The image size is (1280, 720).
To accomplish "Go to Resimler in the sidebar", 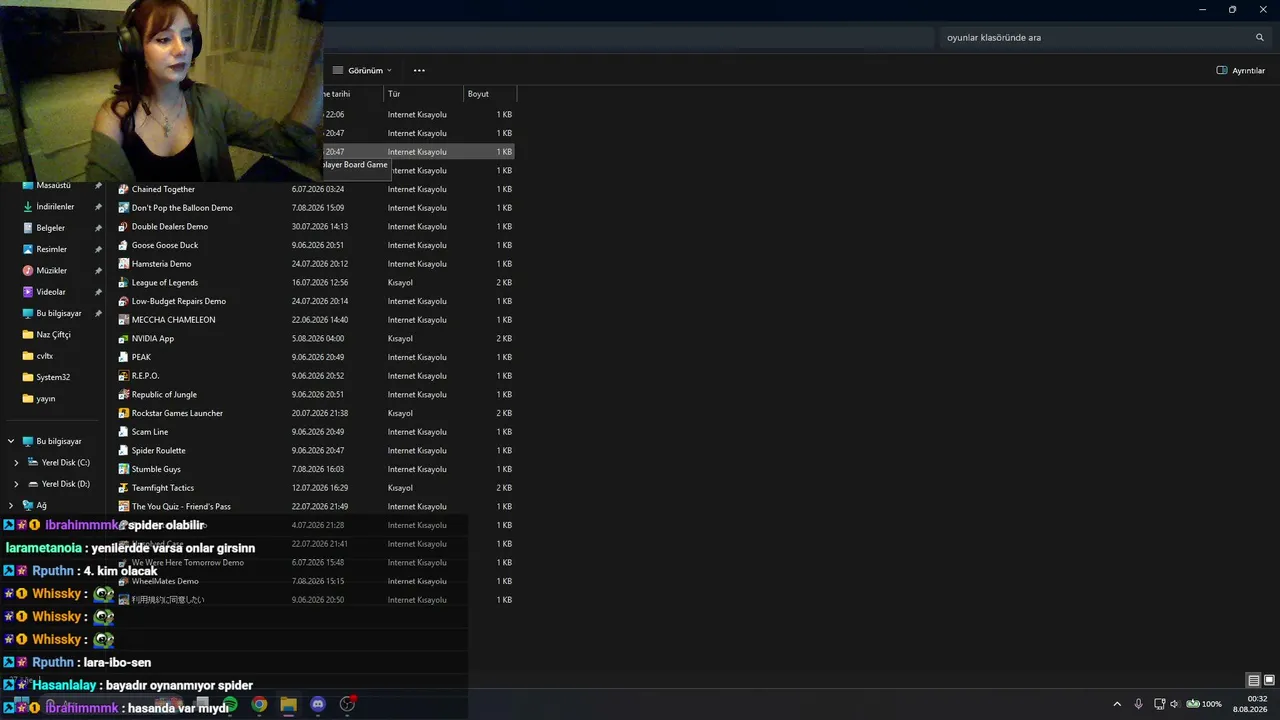I will (51, 250).
